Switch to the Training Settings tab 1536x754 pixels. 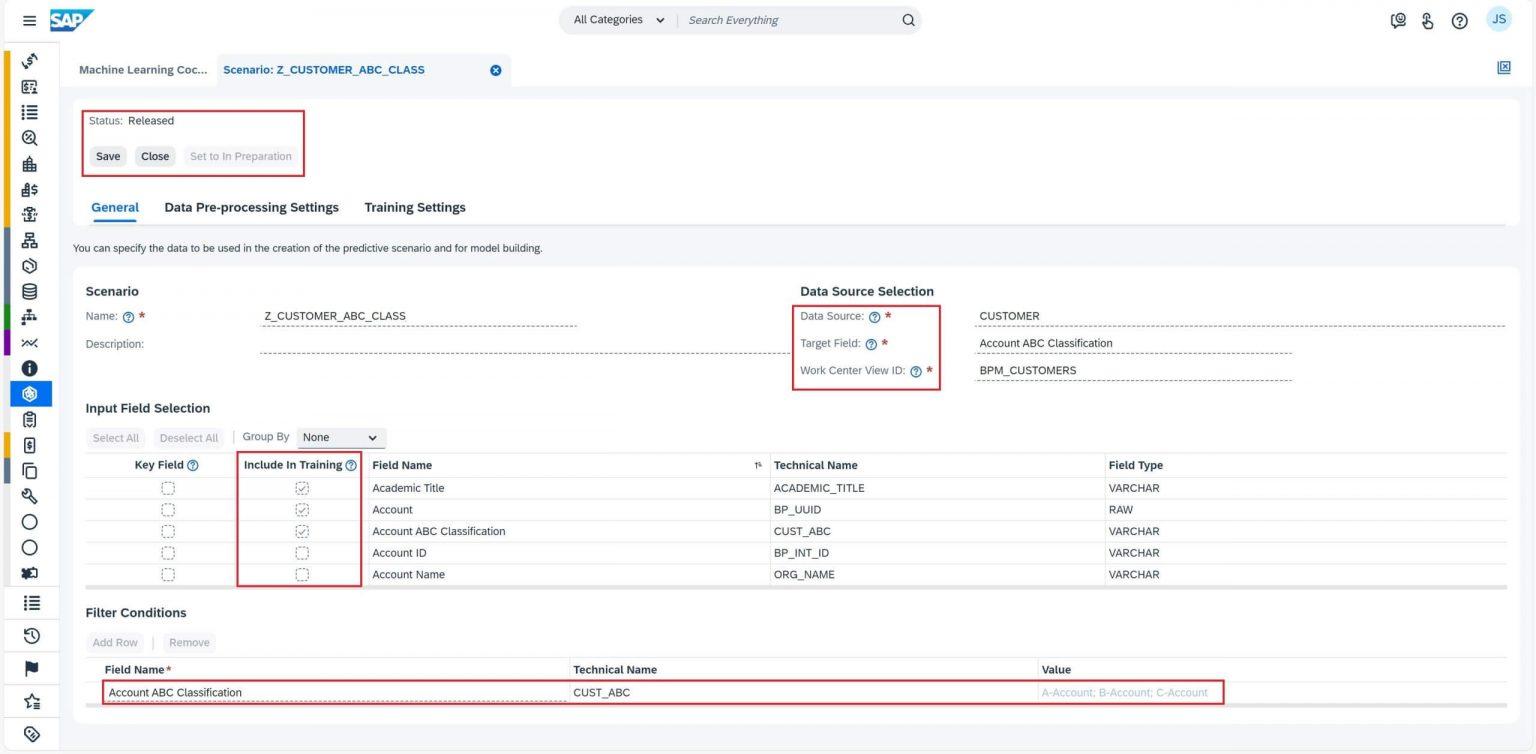pos(415,207)
